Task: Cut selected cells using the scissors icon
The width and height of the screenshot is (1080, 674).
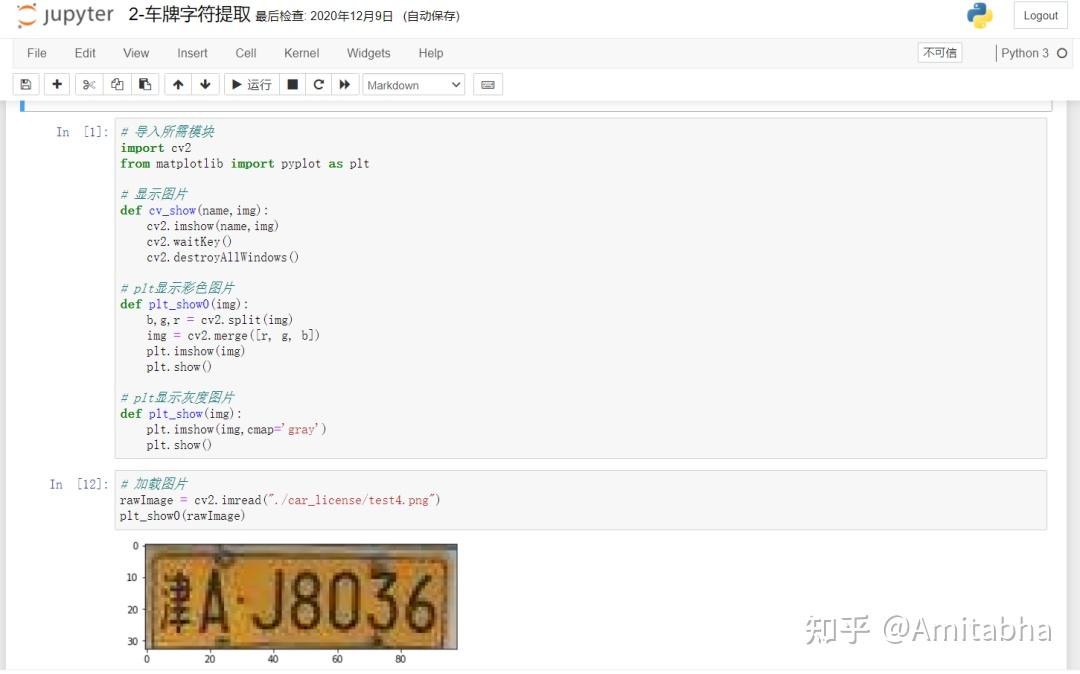Action: 88,85
